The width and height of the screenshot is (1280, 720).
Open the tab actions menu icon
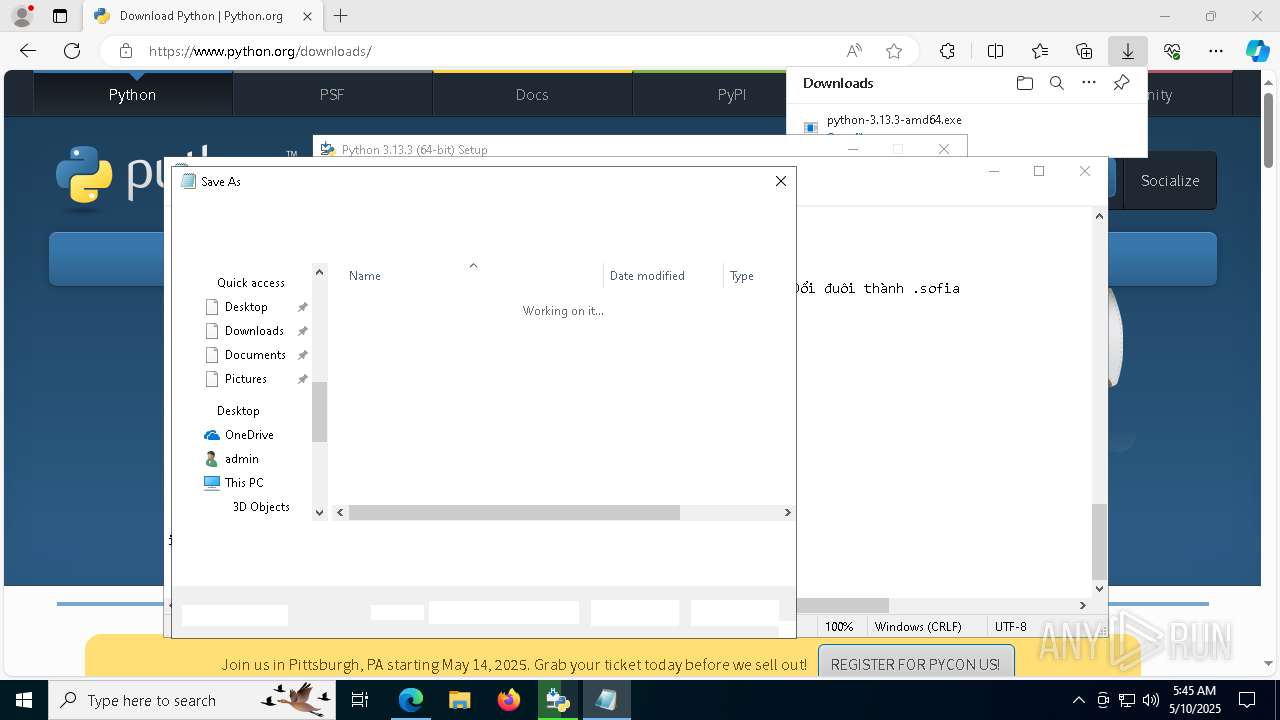60,16
